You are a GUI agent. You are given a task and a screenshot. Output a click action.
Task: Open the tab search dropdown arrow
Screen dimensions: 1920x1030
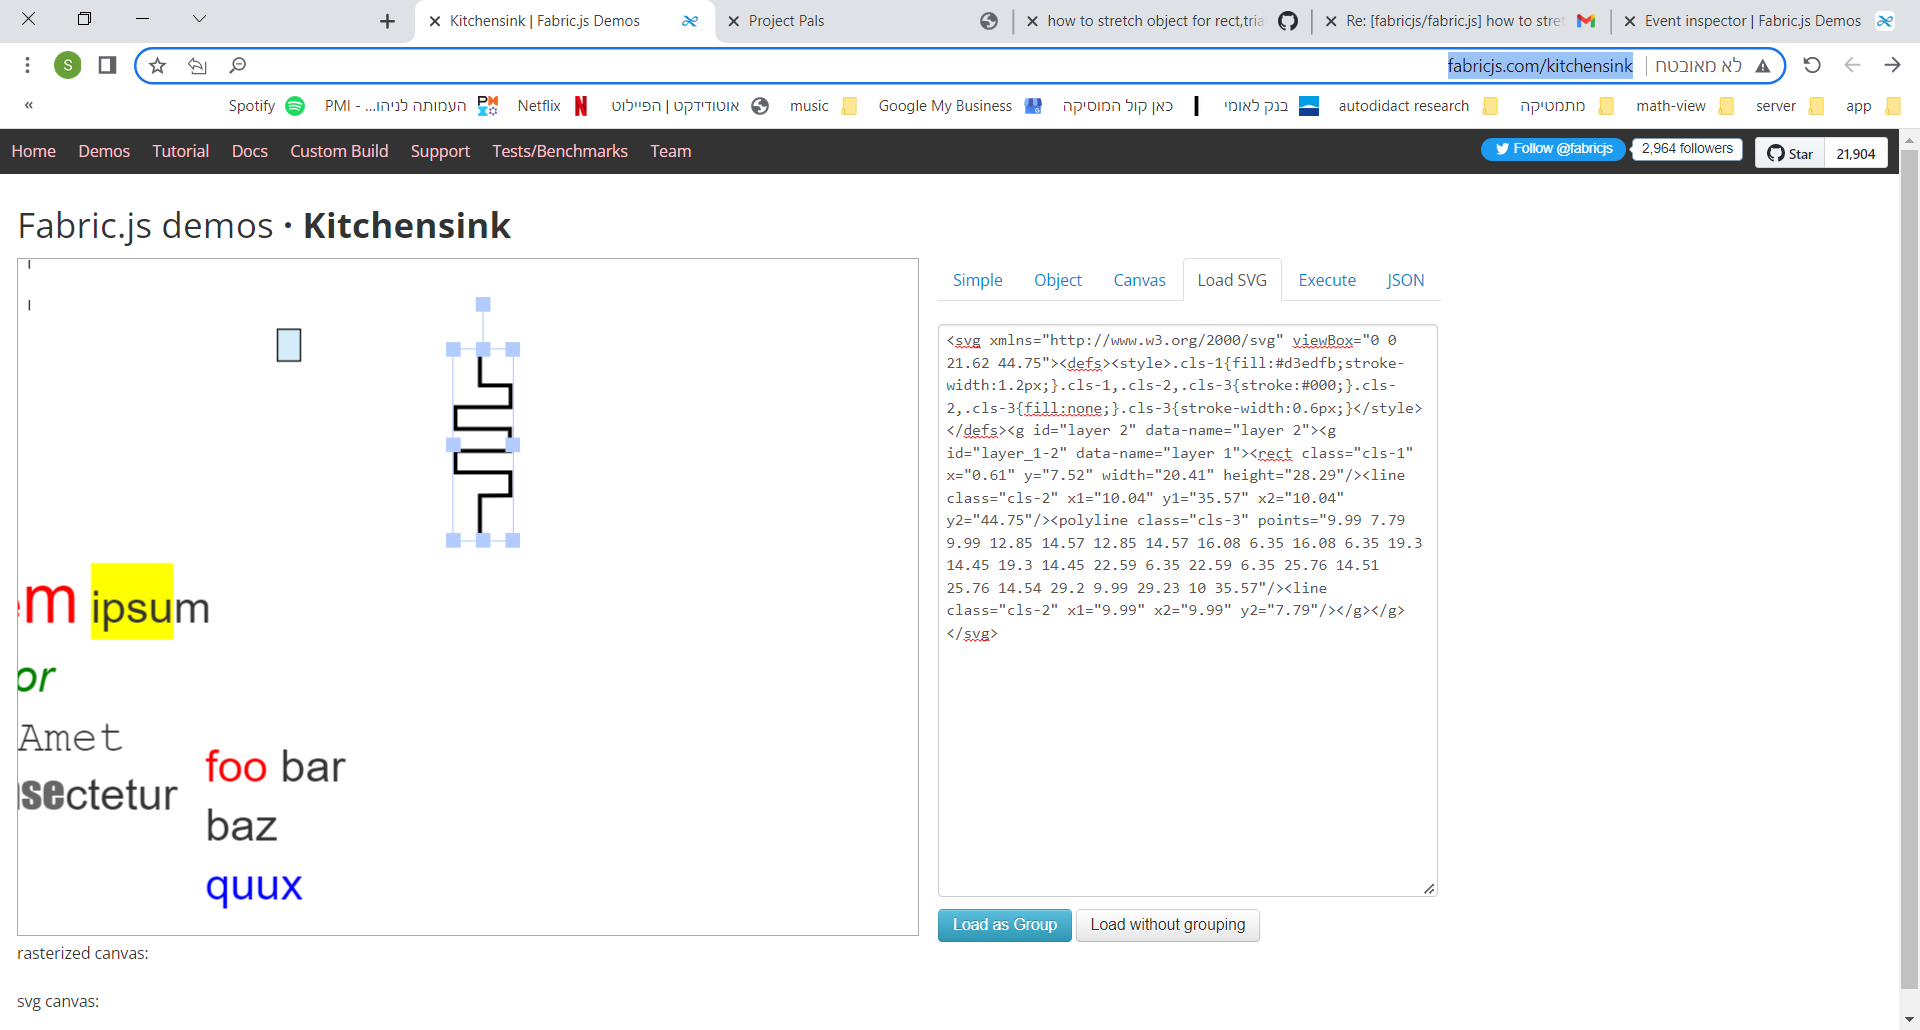pyautogui.click(x=199, y=18)
